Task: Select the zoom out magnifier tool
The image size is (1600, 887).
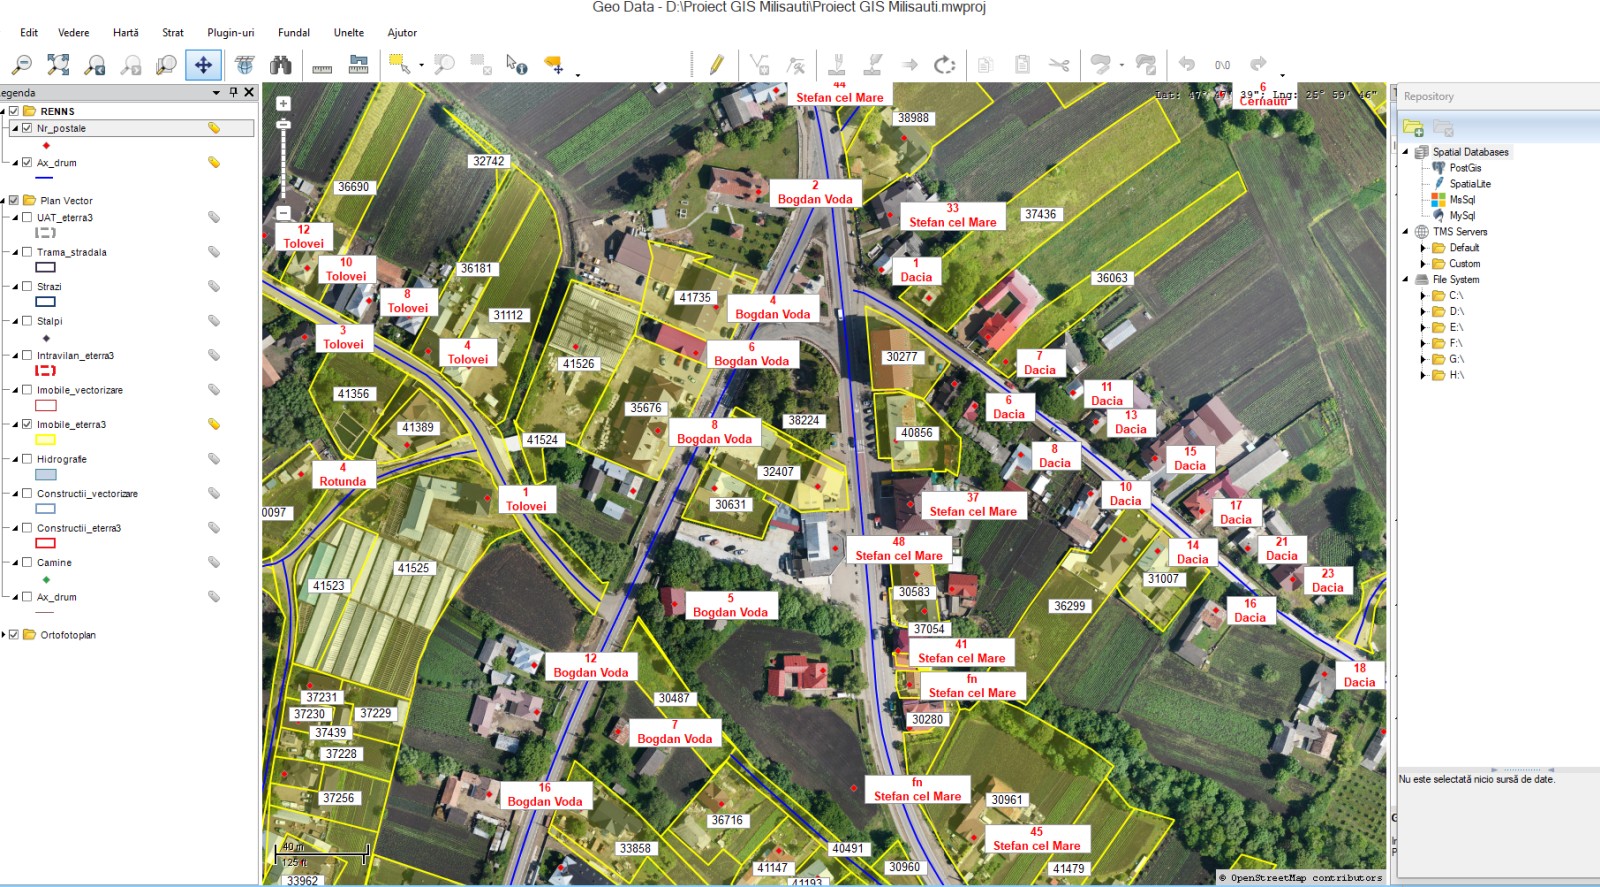Action: pos(21,65)
